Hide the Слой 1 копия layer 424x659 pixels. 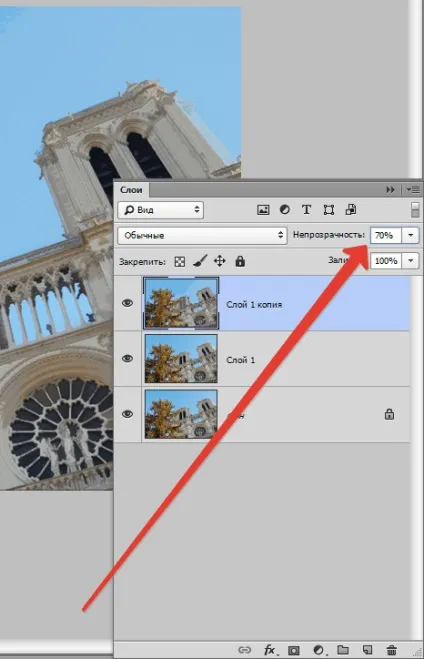click(x=127, y=303)
